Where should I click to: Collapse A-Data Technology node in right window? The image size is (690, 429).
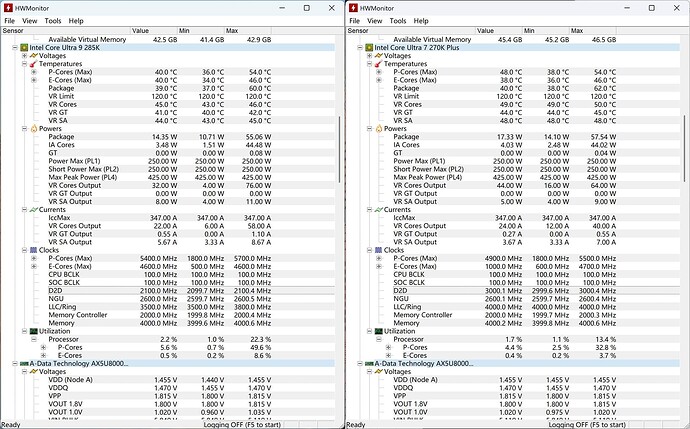click(x=360, y=364)
